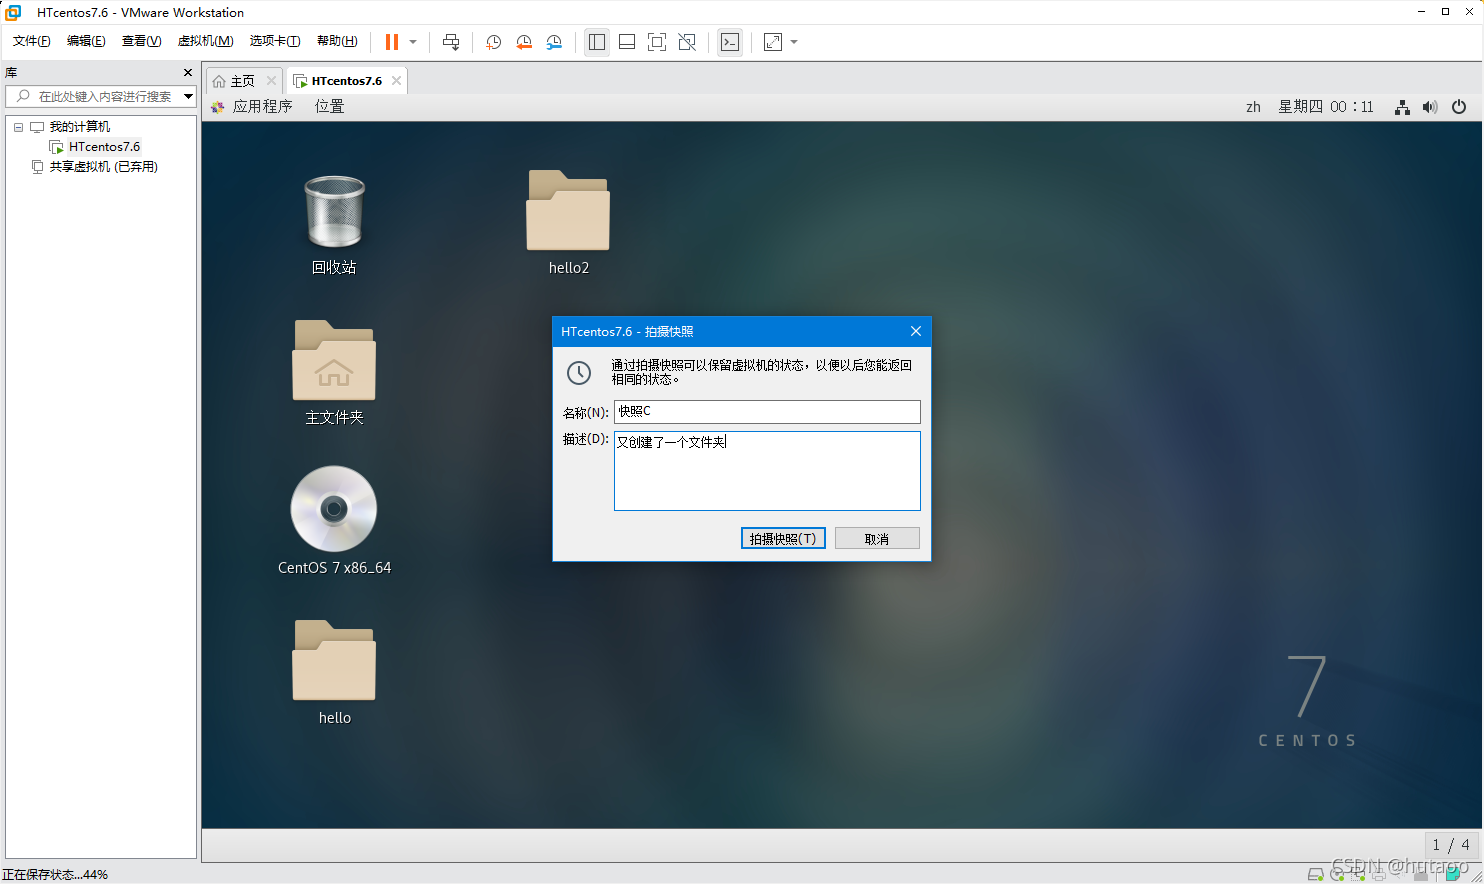Open the 选项卡(T) menu

point(275,41)
